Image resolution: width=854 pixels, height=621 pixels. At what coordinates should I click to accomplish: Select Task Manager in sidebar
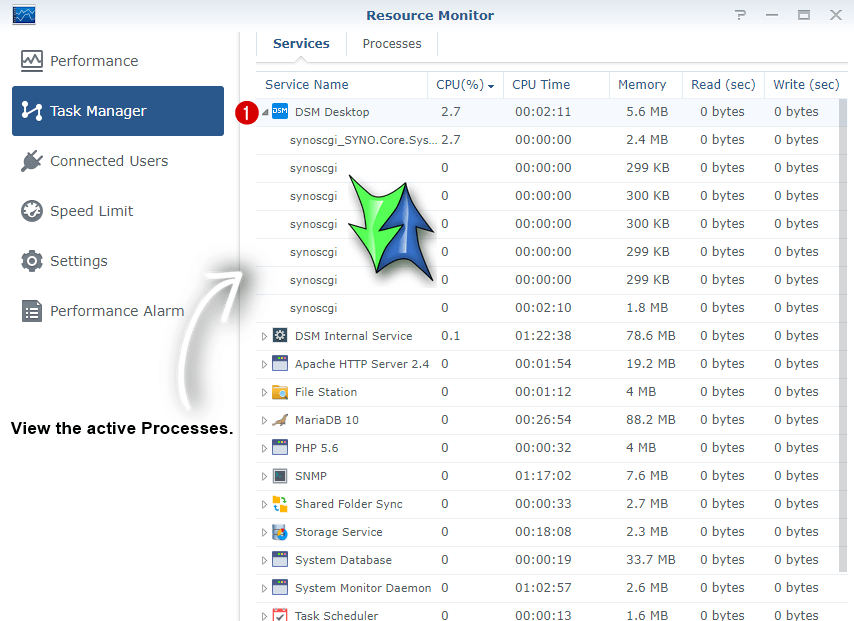[118, 111]
